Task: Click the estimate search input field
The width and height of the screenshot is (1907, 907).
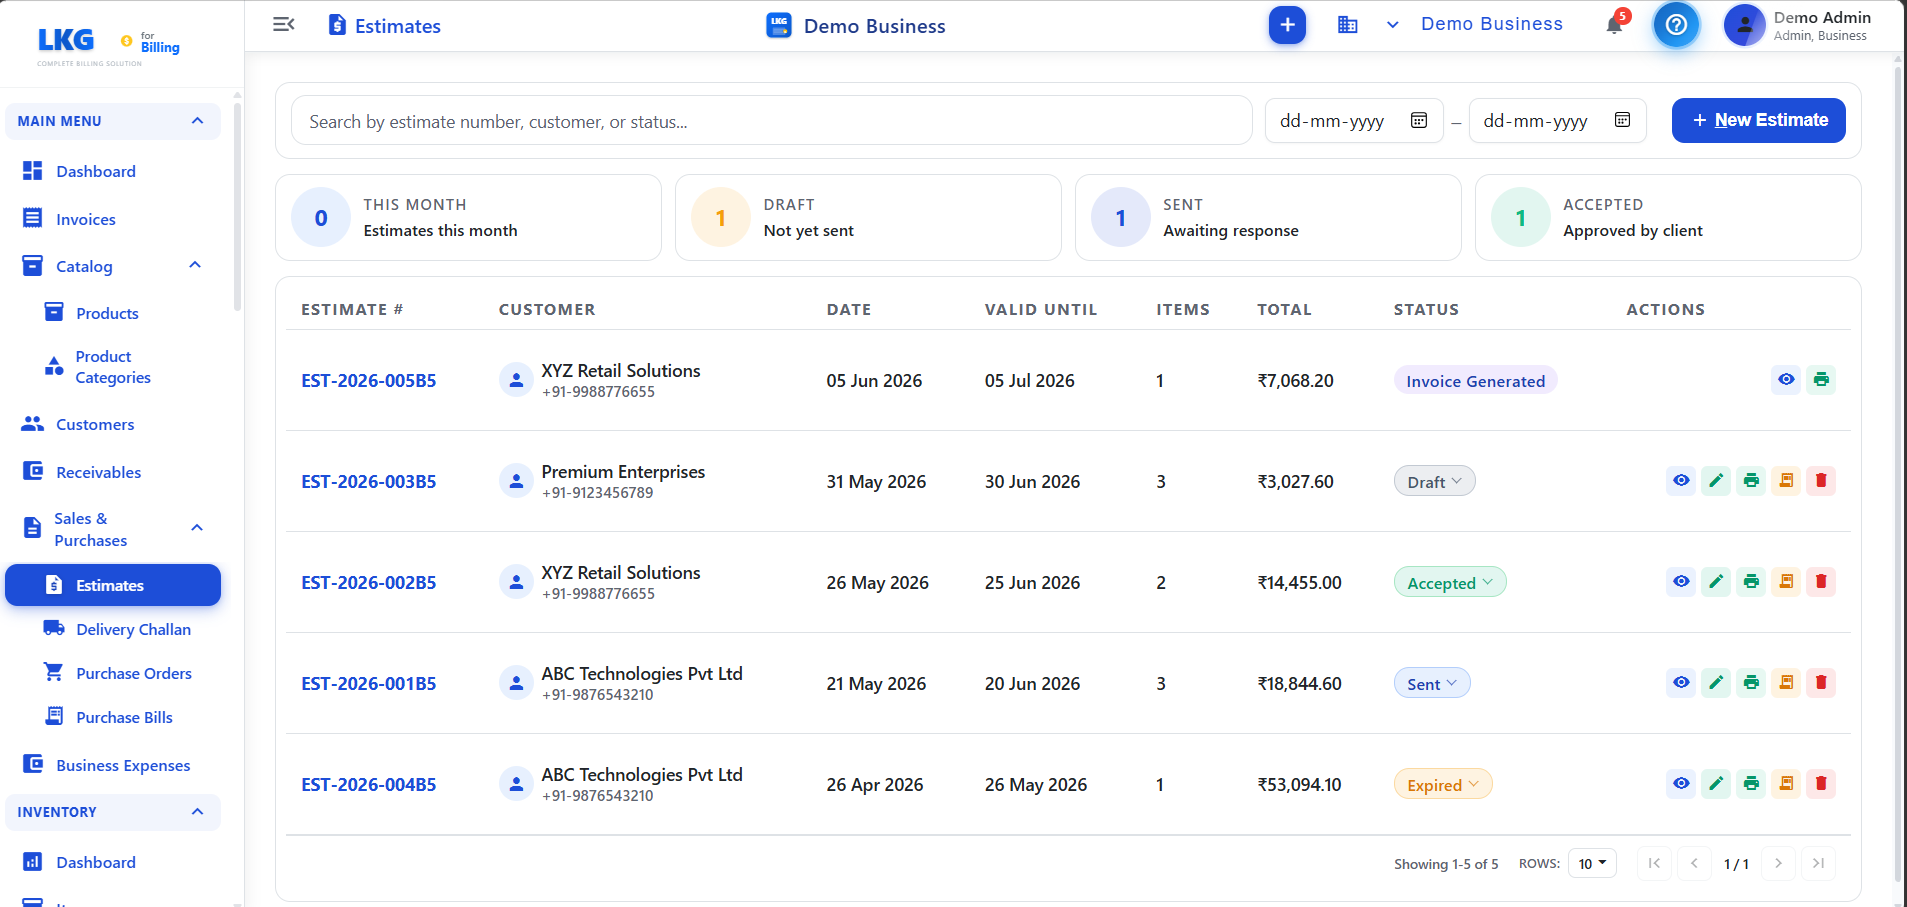Action: pyautogui.click(x=771, y=121)
